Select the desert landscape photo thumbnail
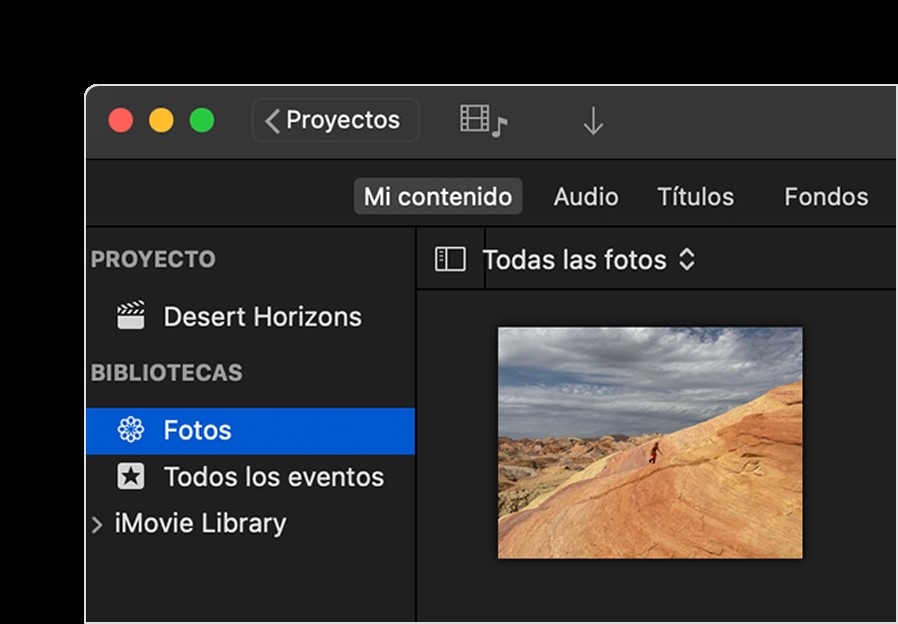This screenshot has width=898, height=624. click(650, 443)
